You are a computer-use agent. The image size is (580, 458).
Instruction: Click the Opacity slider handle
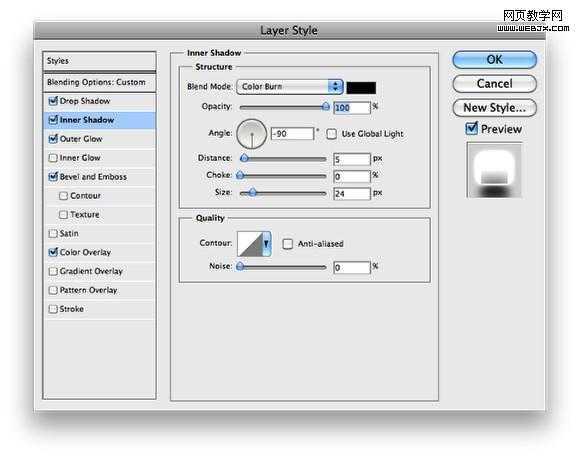coord(326,107)
